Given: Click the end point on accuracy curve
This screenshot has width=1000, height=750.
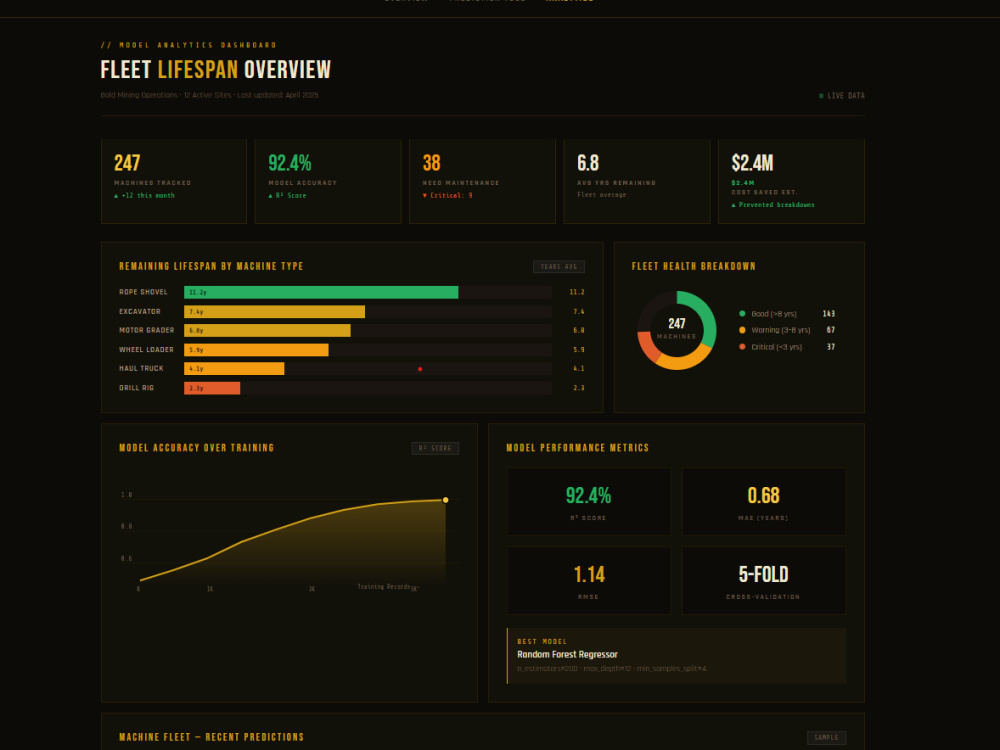Looking at the screenshot, I should 445,500.
